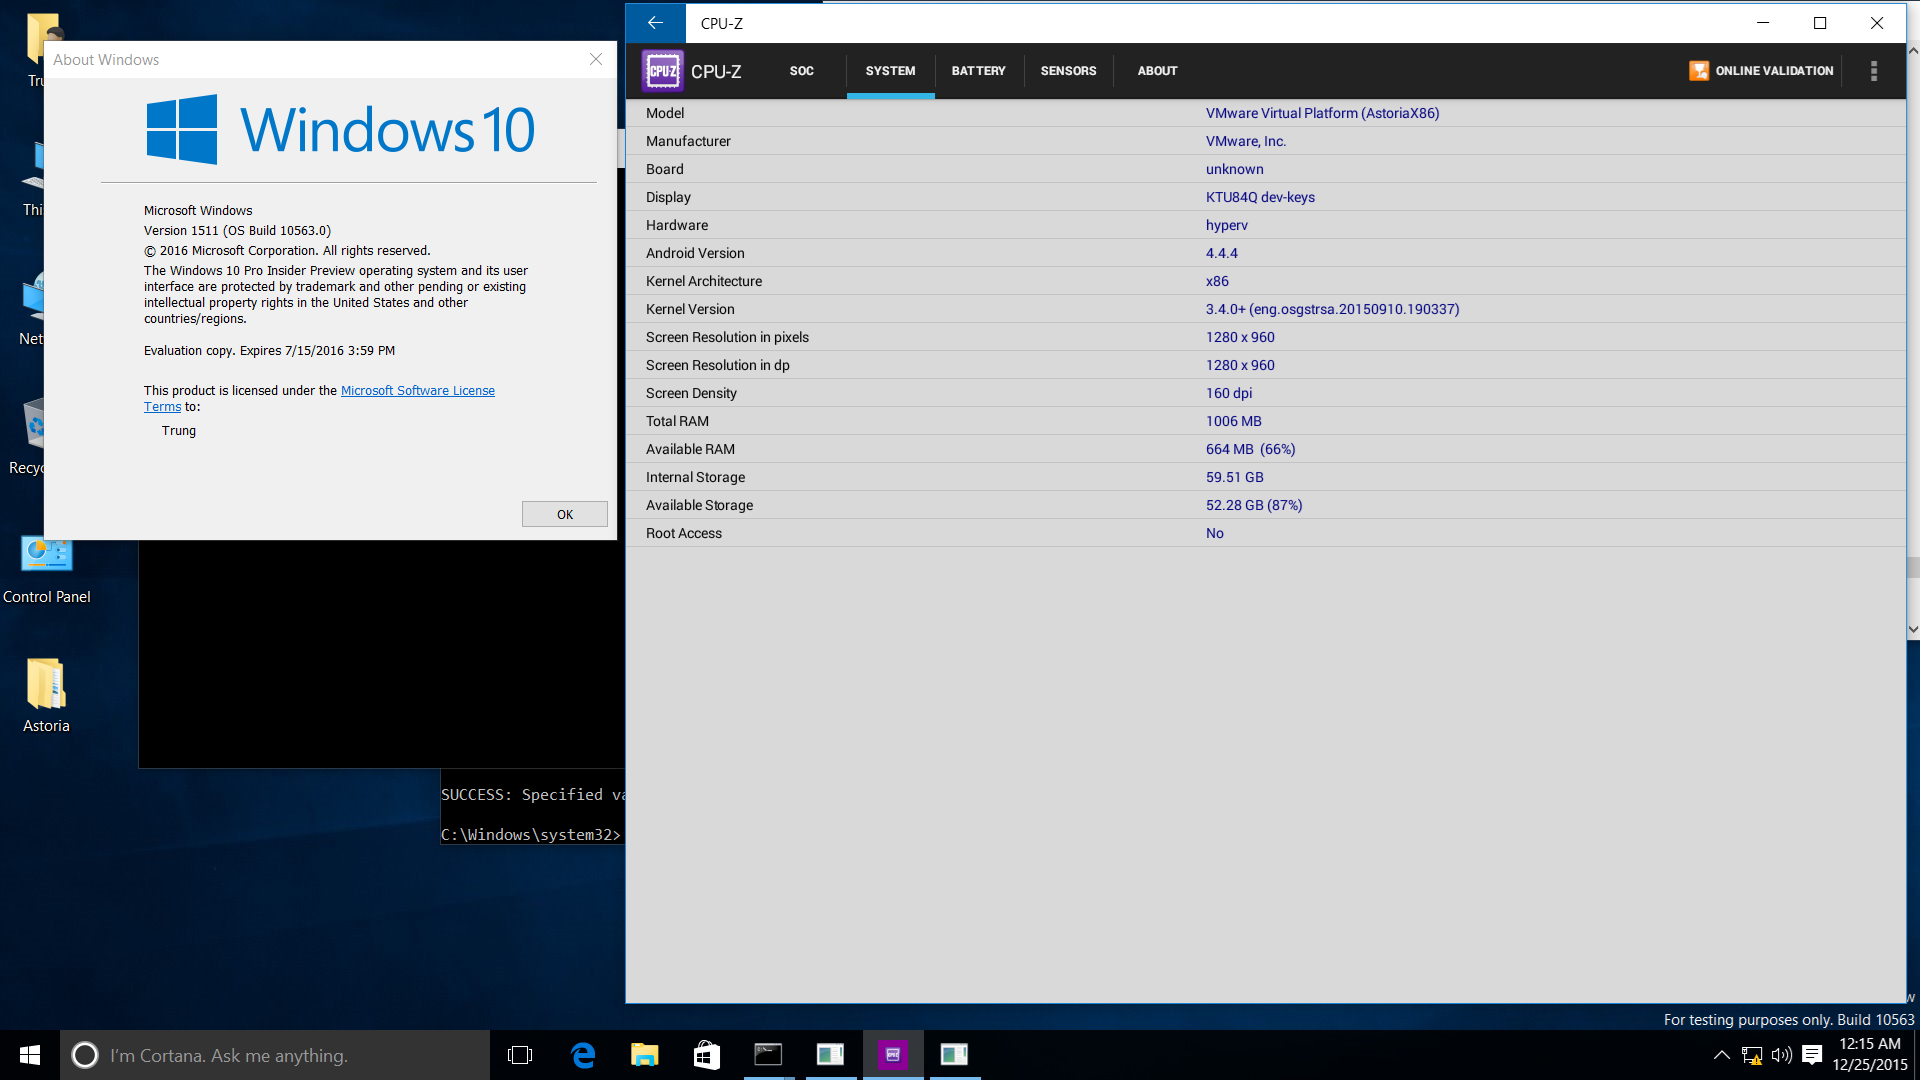Click the Available Storage value 52.28 GB
The width and height of the screenshot is (1920, 1080).
pyautogui.click(x=1254, y=505)
